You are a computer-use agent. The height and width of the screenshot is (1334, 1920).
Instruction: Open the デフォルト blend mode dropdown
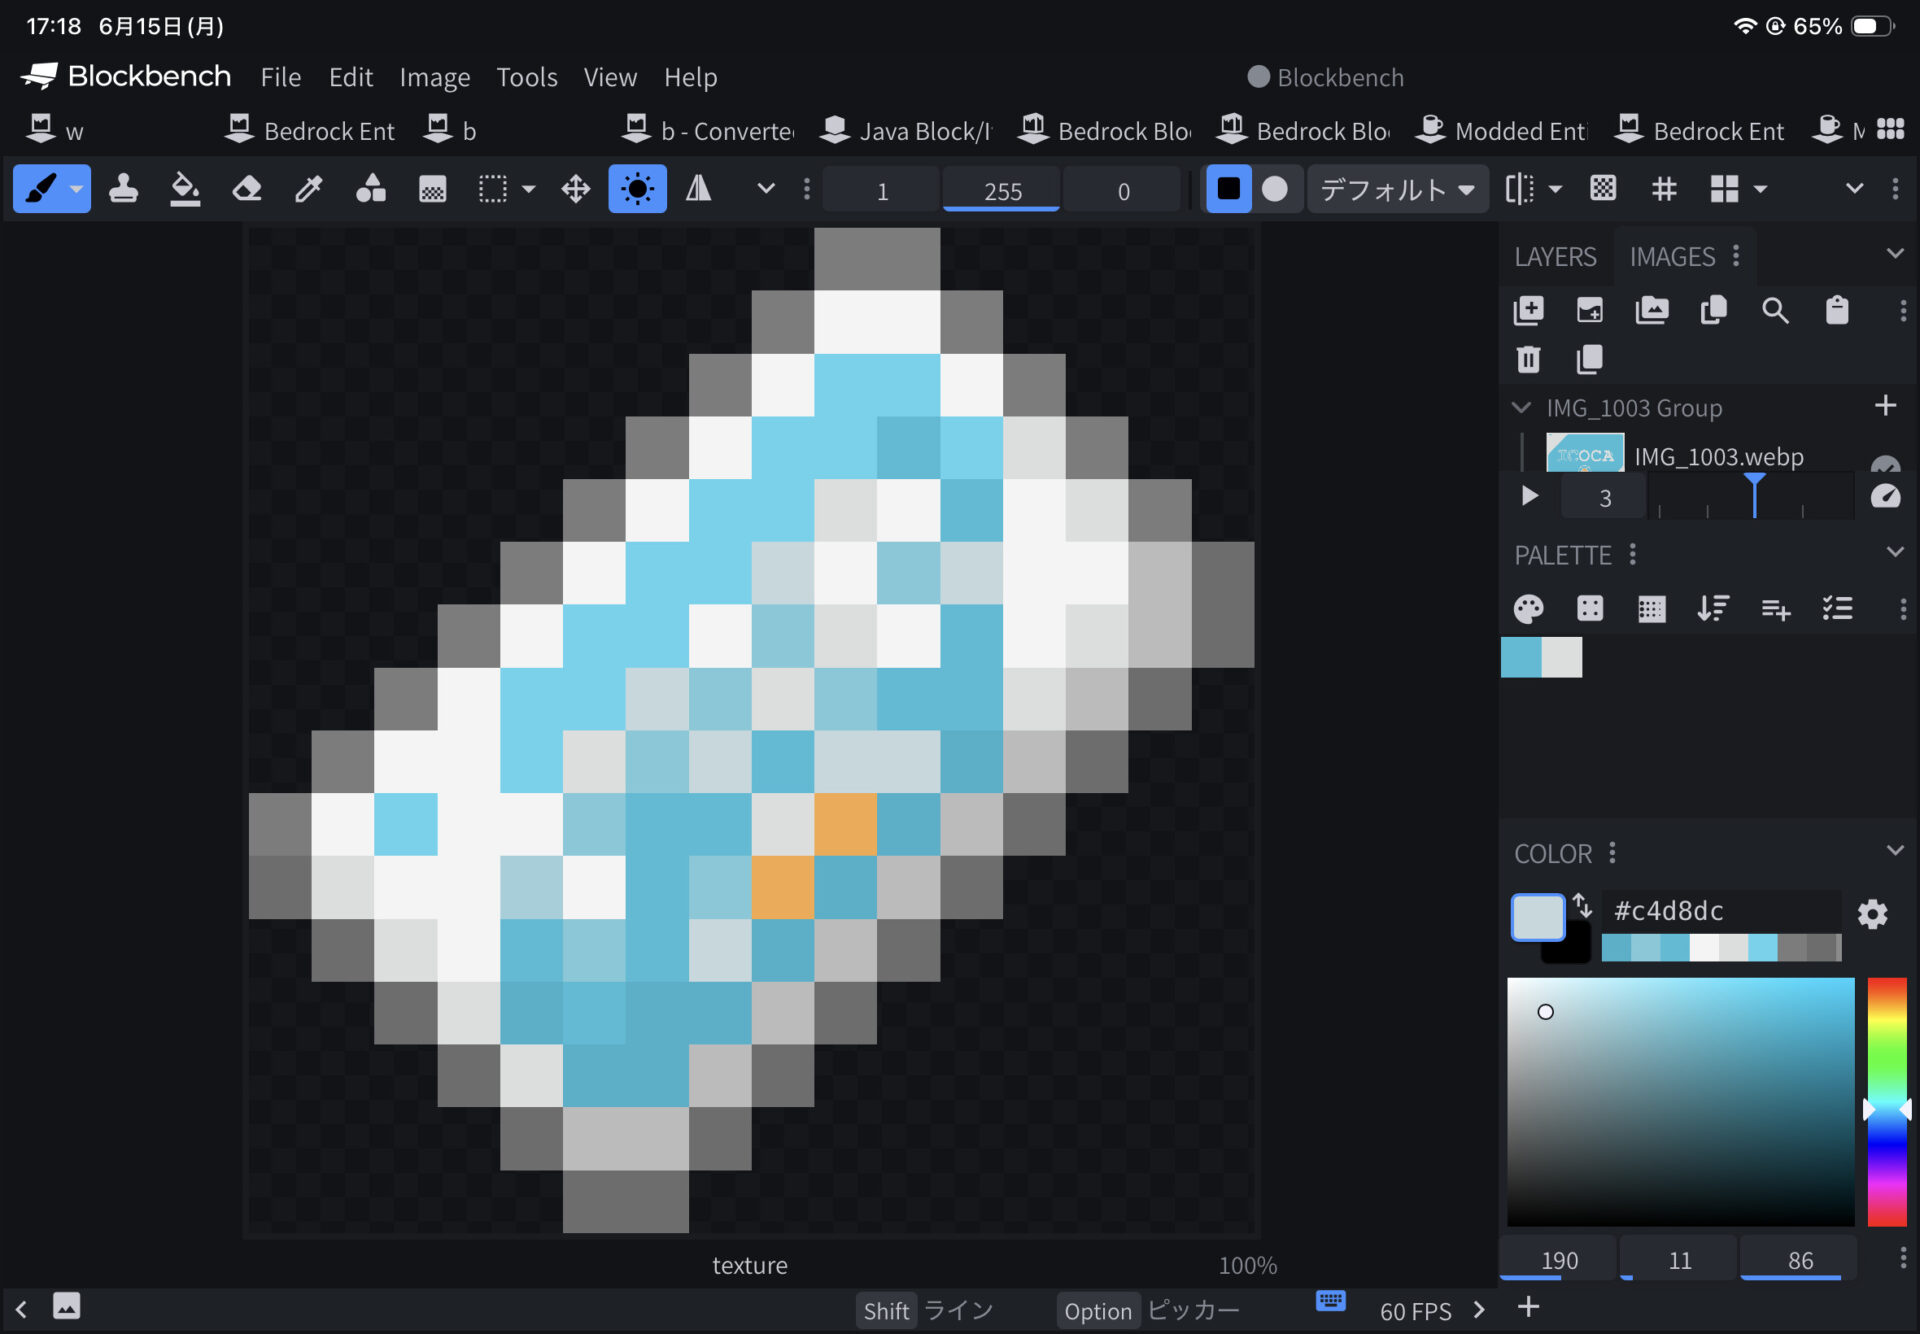pos(1397,189)
